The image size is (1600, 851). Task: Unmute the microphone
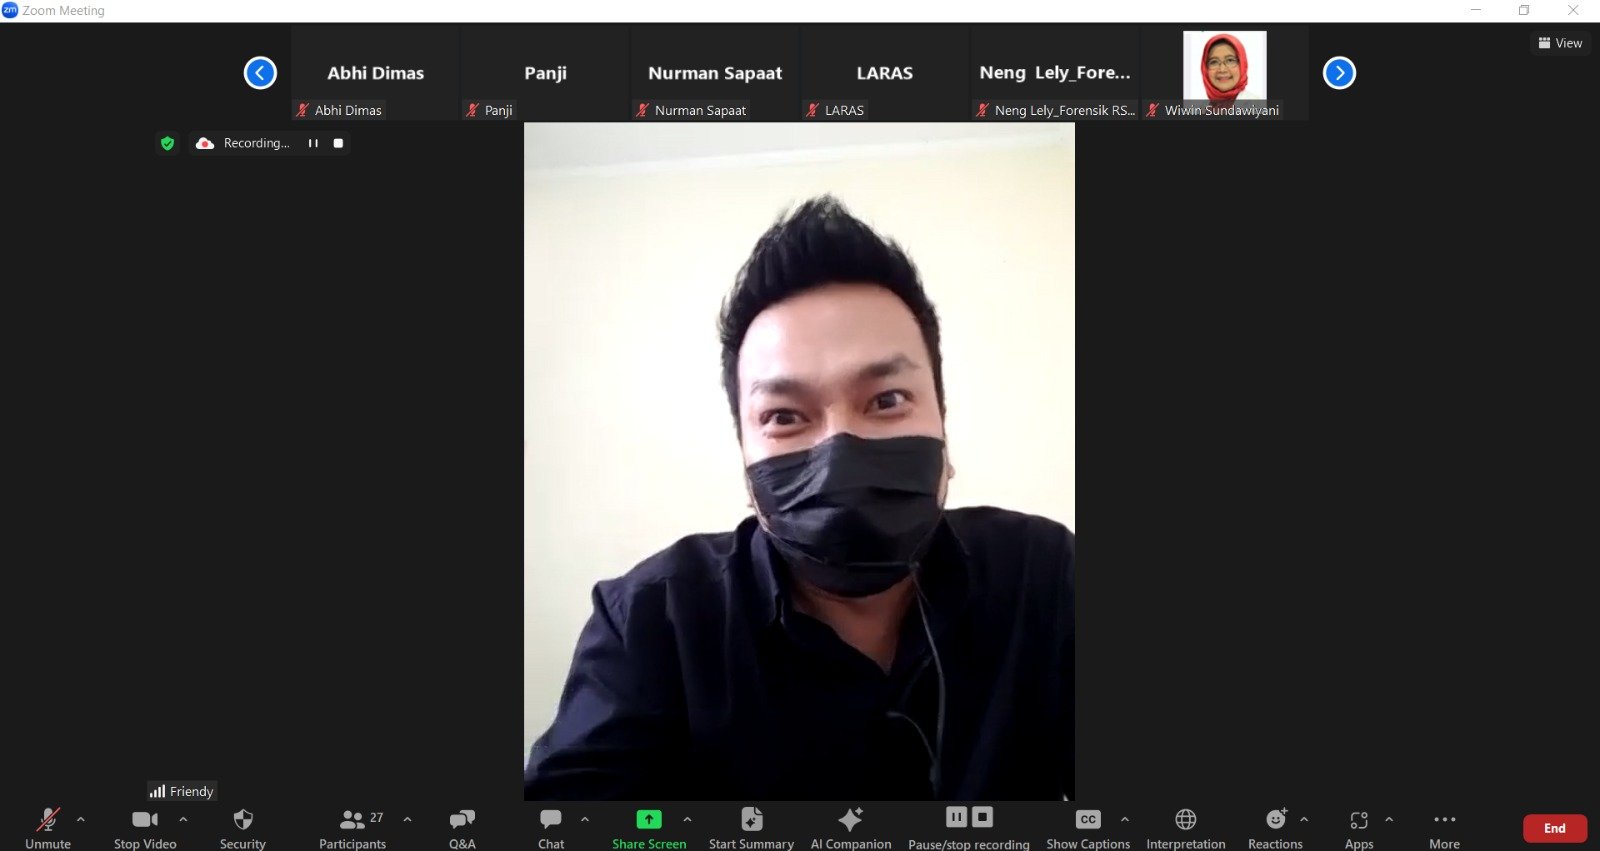47,827
